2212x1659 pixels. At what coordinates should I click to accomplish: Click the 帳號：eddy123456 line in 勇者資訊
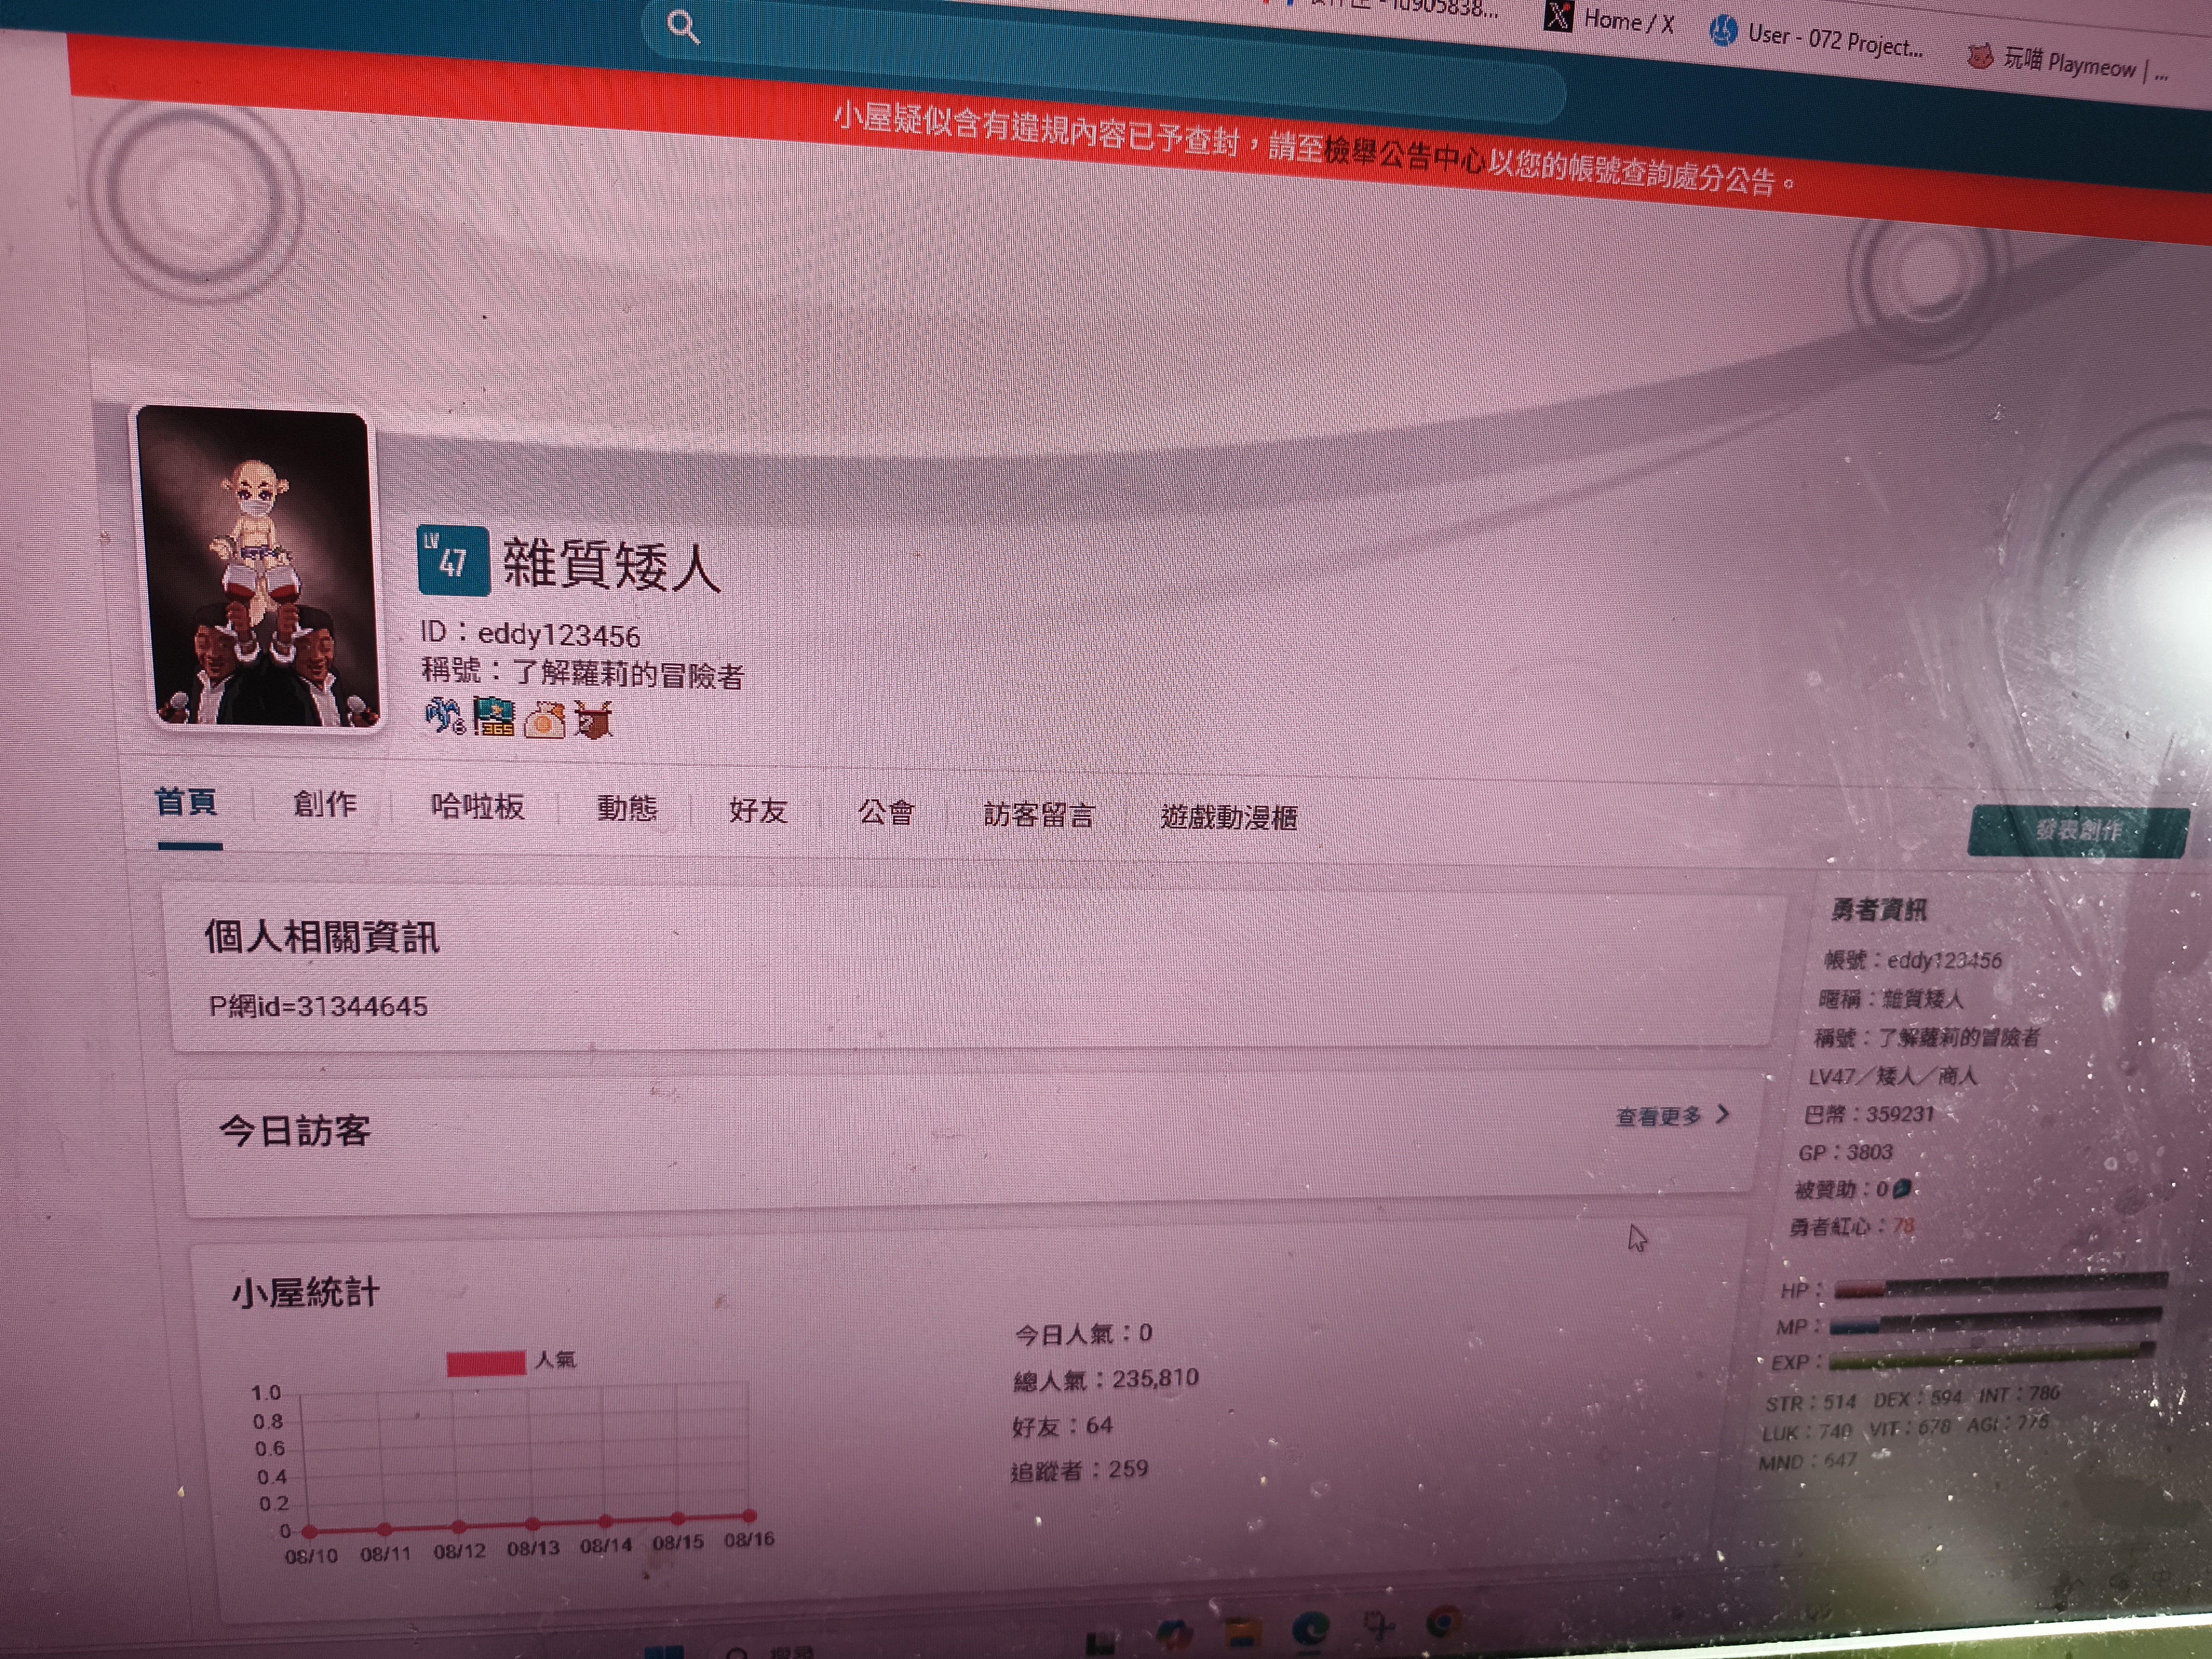(1913, 960)
